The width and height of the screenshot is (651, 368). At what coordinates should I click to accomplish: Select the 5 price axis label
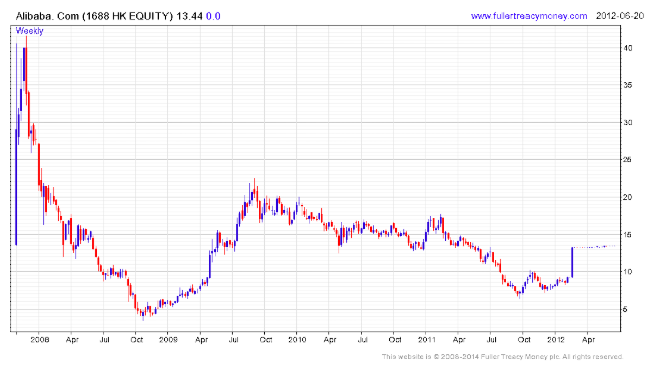click(x=626, y=309)
